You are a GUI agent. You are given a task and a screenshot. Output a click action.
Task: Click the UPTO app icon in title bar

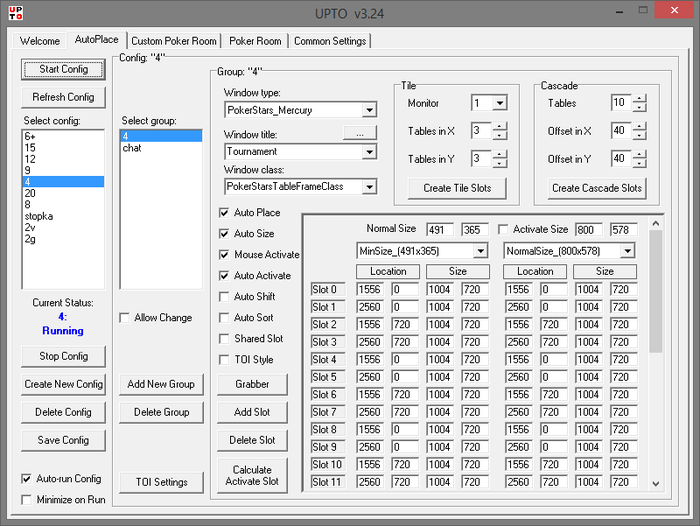16,15
